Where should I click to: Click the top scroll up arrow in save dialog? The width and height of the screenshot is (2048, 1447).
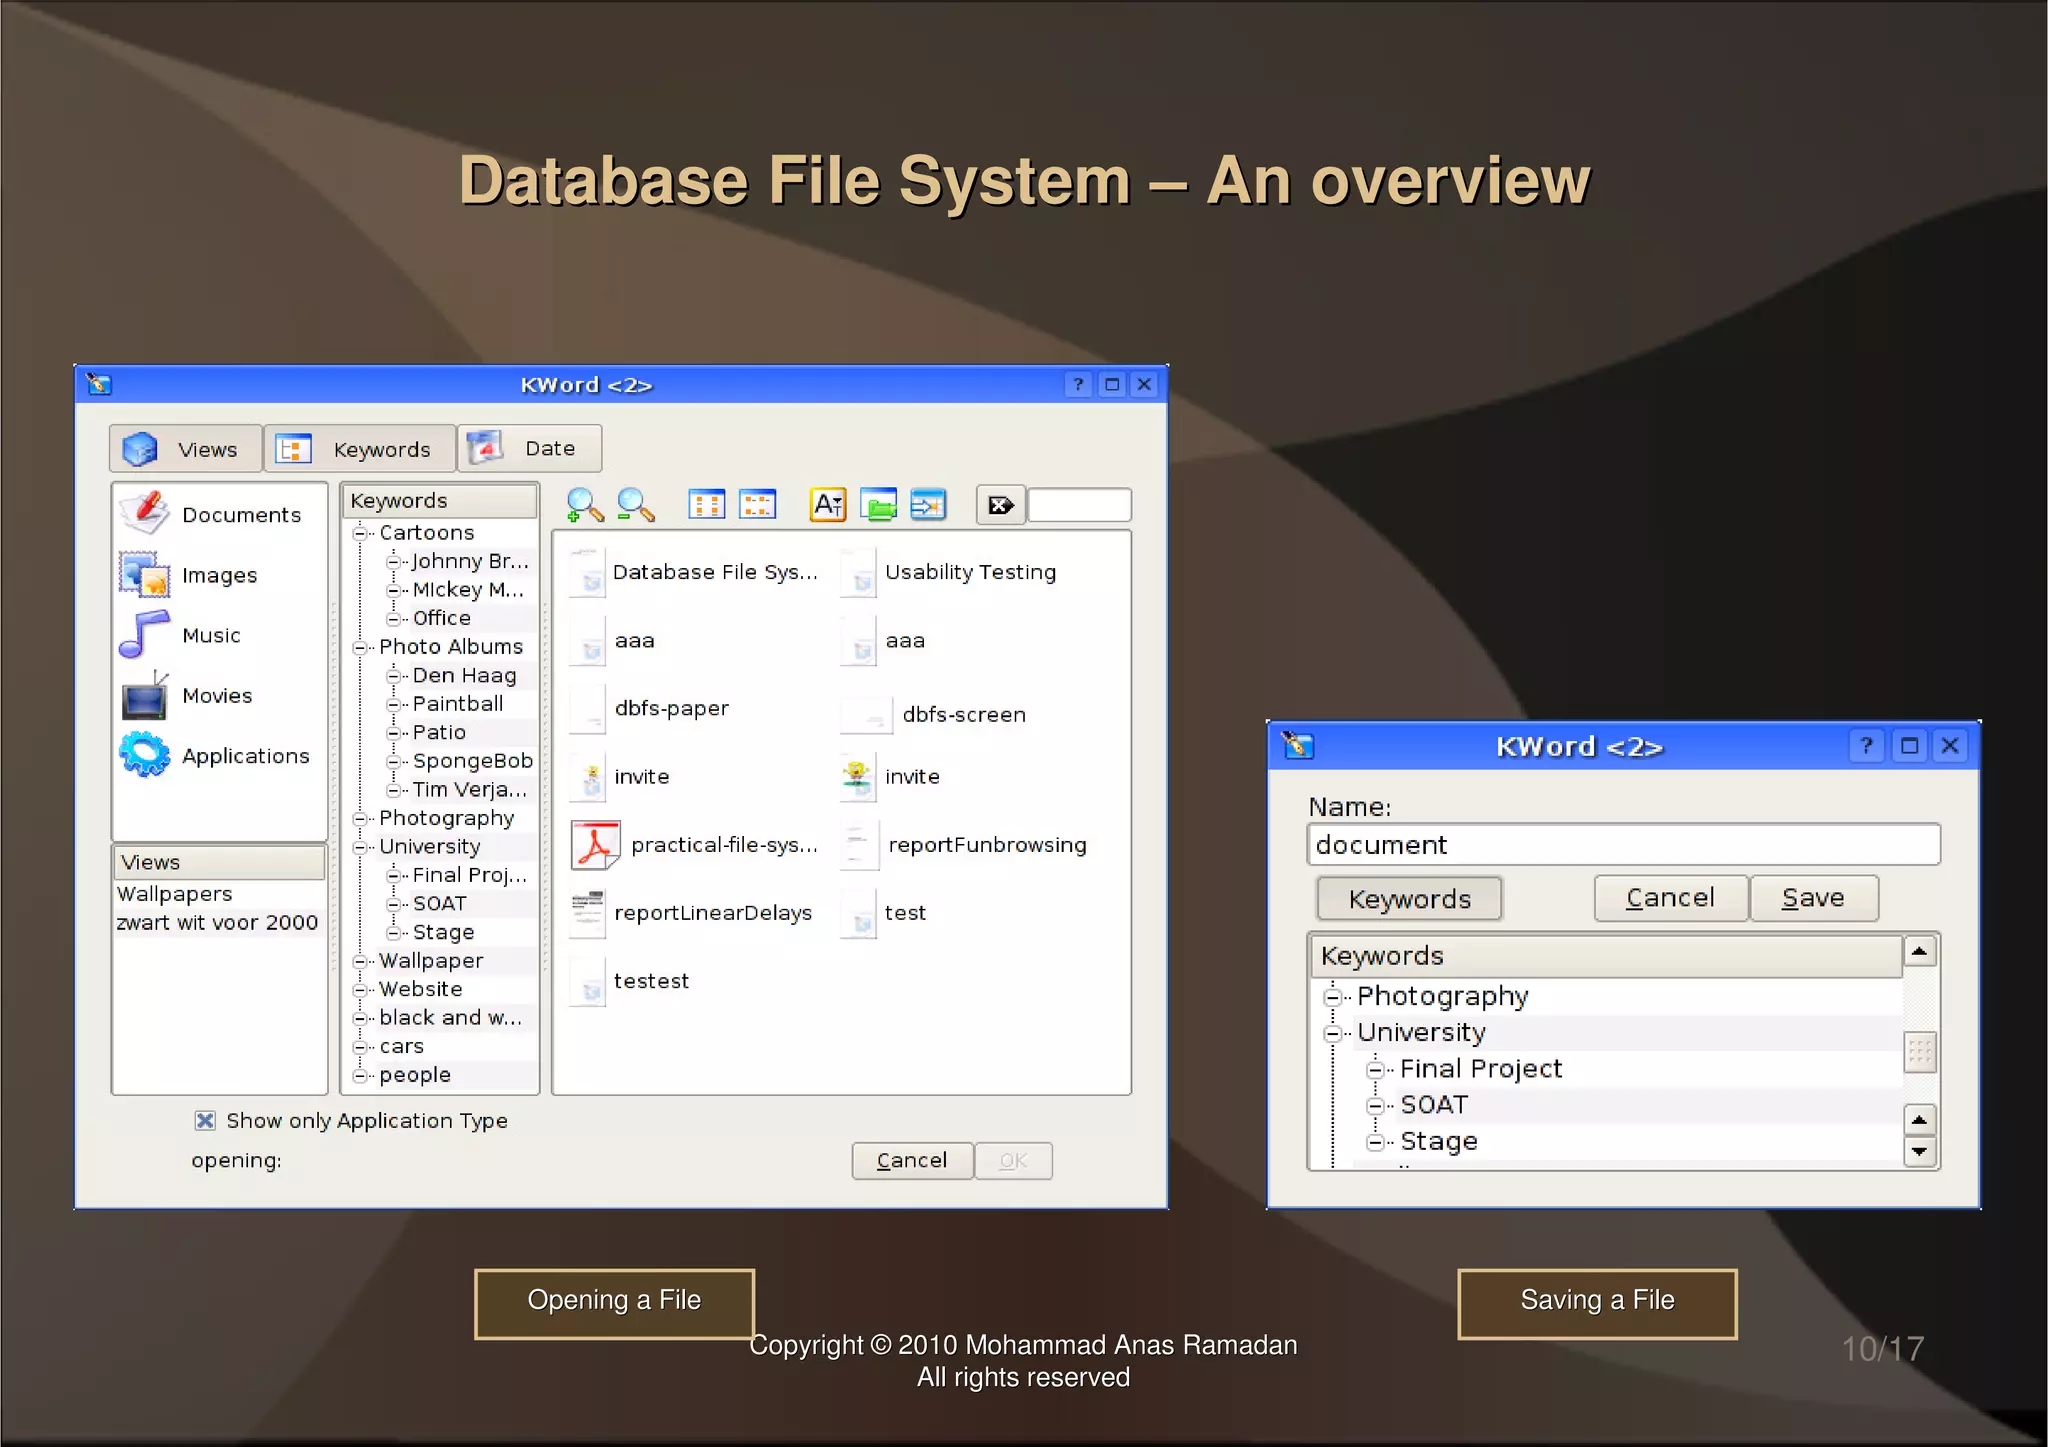pyautogui.click(x=1919, y=951)
